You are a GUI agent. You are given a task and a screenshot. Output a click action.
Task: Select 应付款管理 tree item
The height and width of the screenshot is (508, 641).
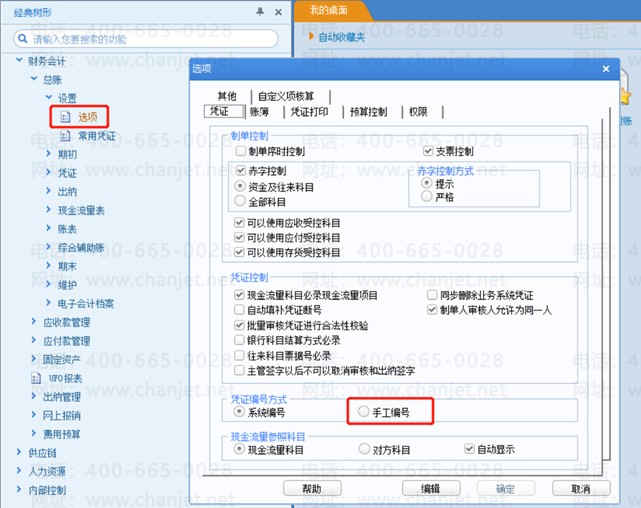tap(67, 341)
